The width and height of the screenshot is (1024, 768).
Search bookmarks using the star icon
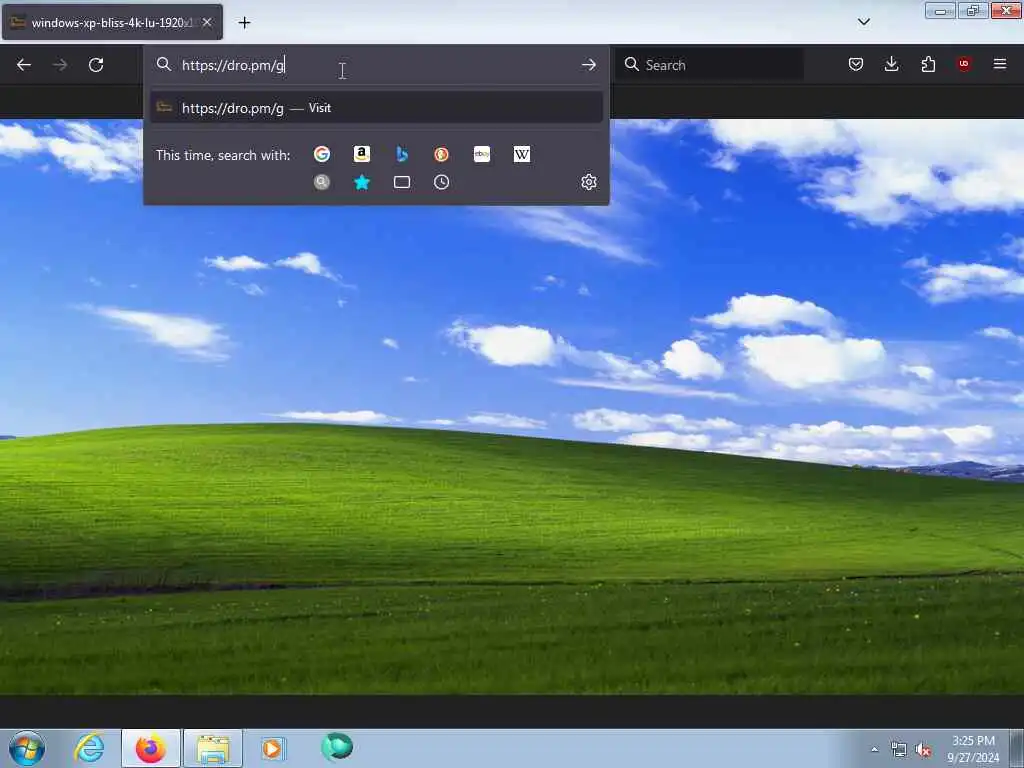coord(362,182)
